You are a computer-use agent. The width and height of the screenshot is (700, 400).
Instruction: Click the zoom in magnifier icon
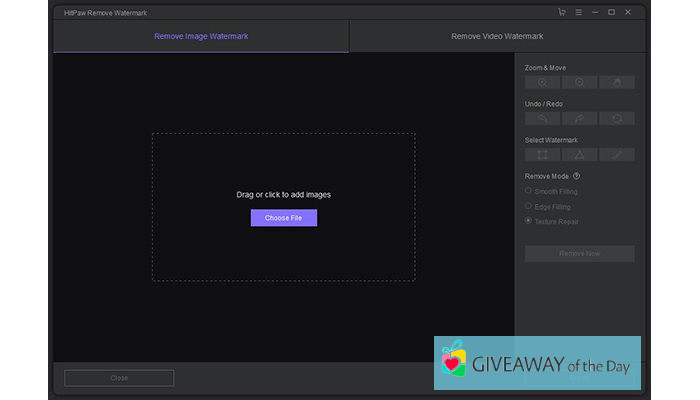(x=542, y=83)
